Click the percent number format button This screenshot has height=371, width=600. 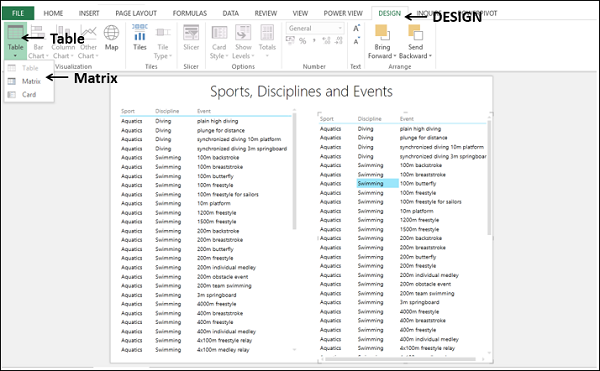tap(303, 41)
